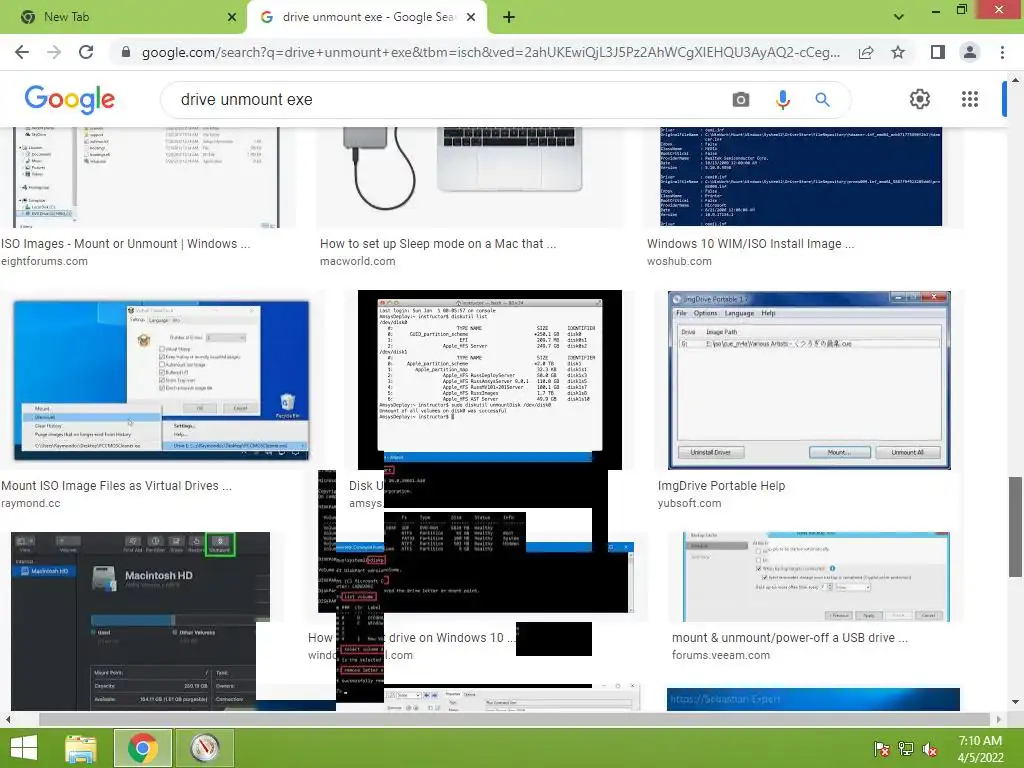The width and height of the screenshot is (1024, 768).
Task: Open the Mac laptop with drive thumbnail
Action: tap(463, 168)
